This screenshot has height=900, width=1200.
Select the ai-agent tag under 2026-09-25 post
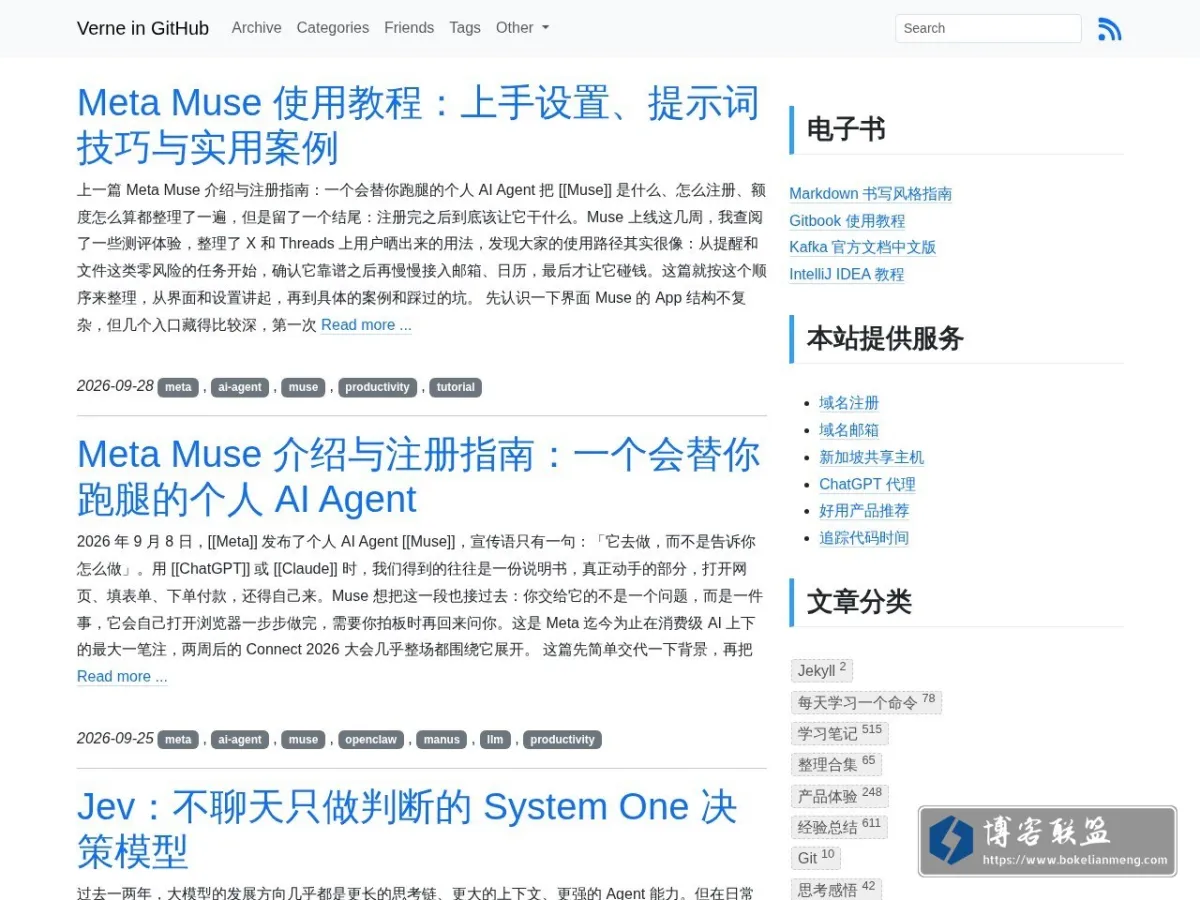(x=240, y=740)
